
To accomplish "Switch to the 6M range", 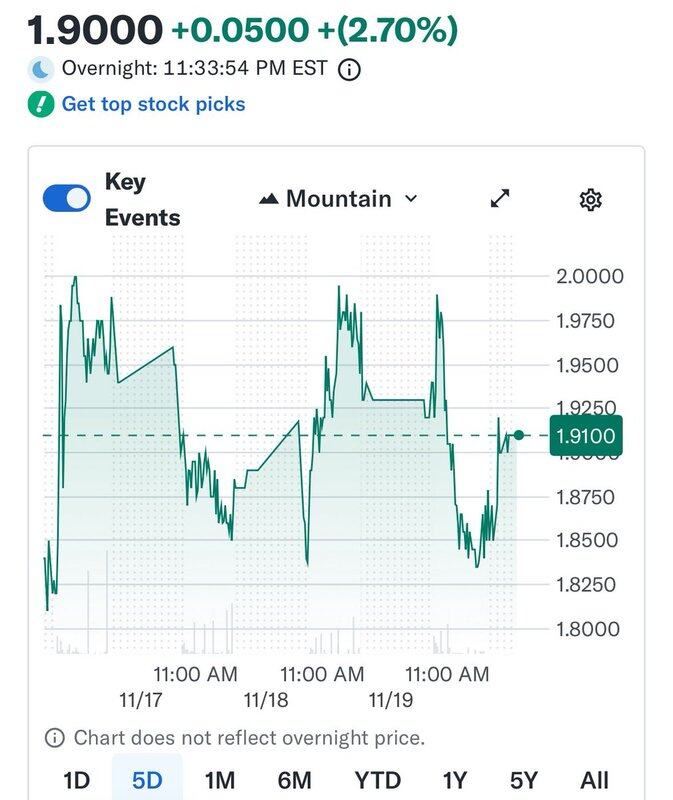I will (294, 780).
